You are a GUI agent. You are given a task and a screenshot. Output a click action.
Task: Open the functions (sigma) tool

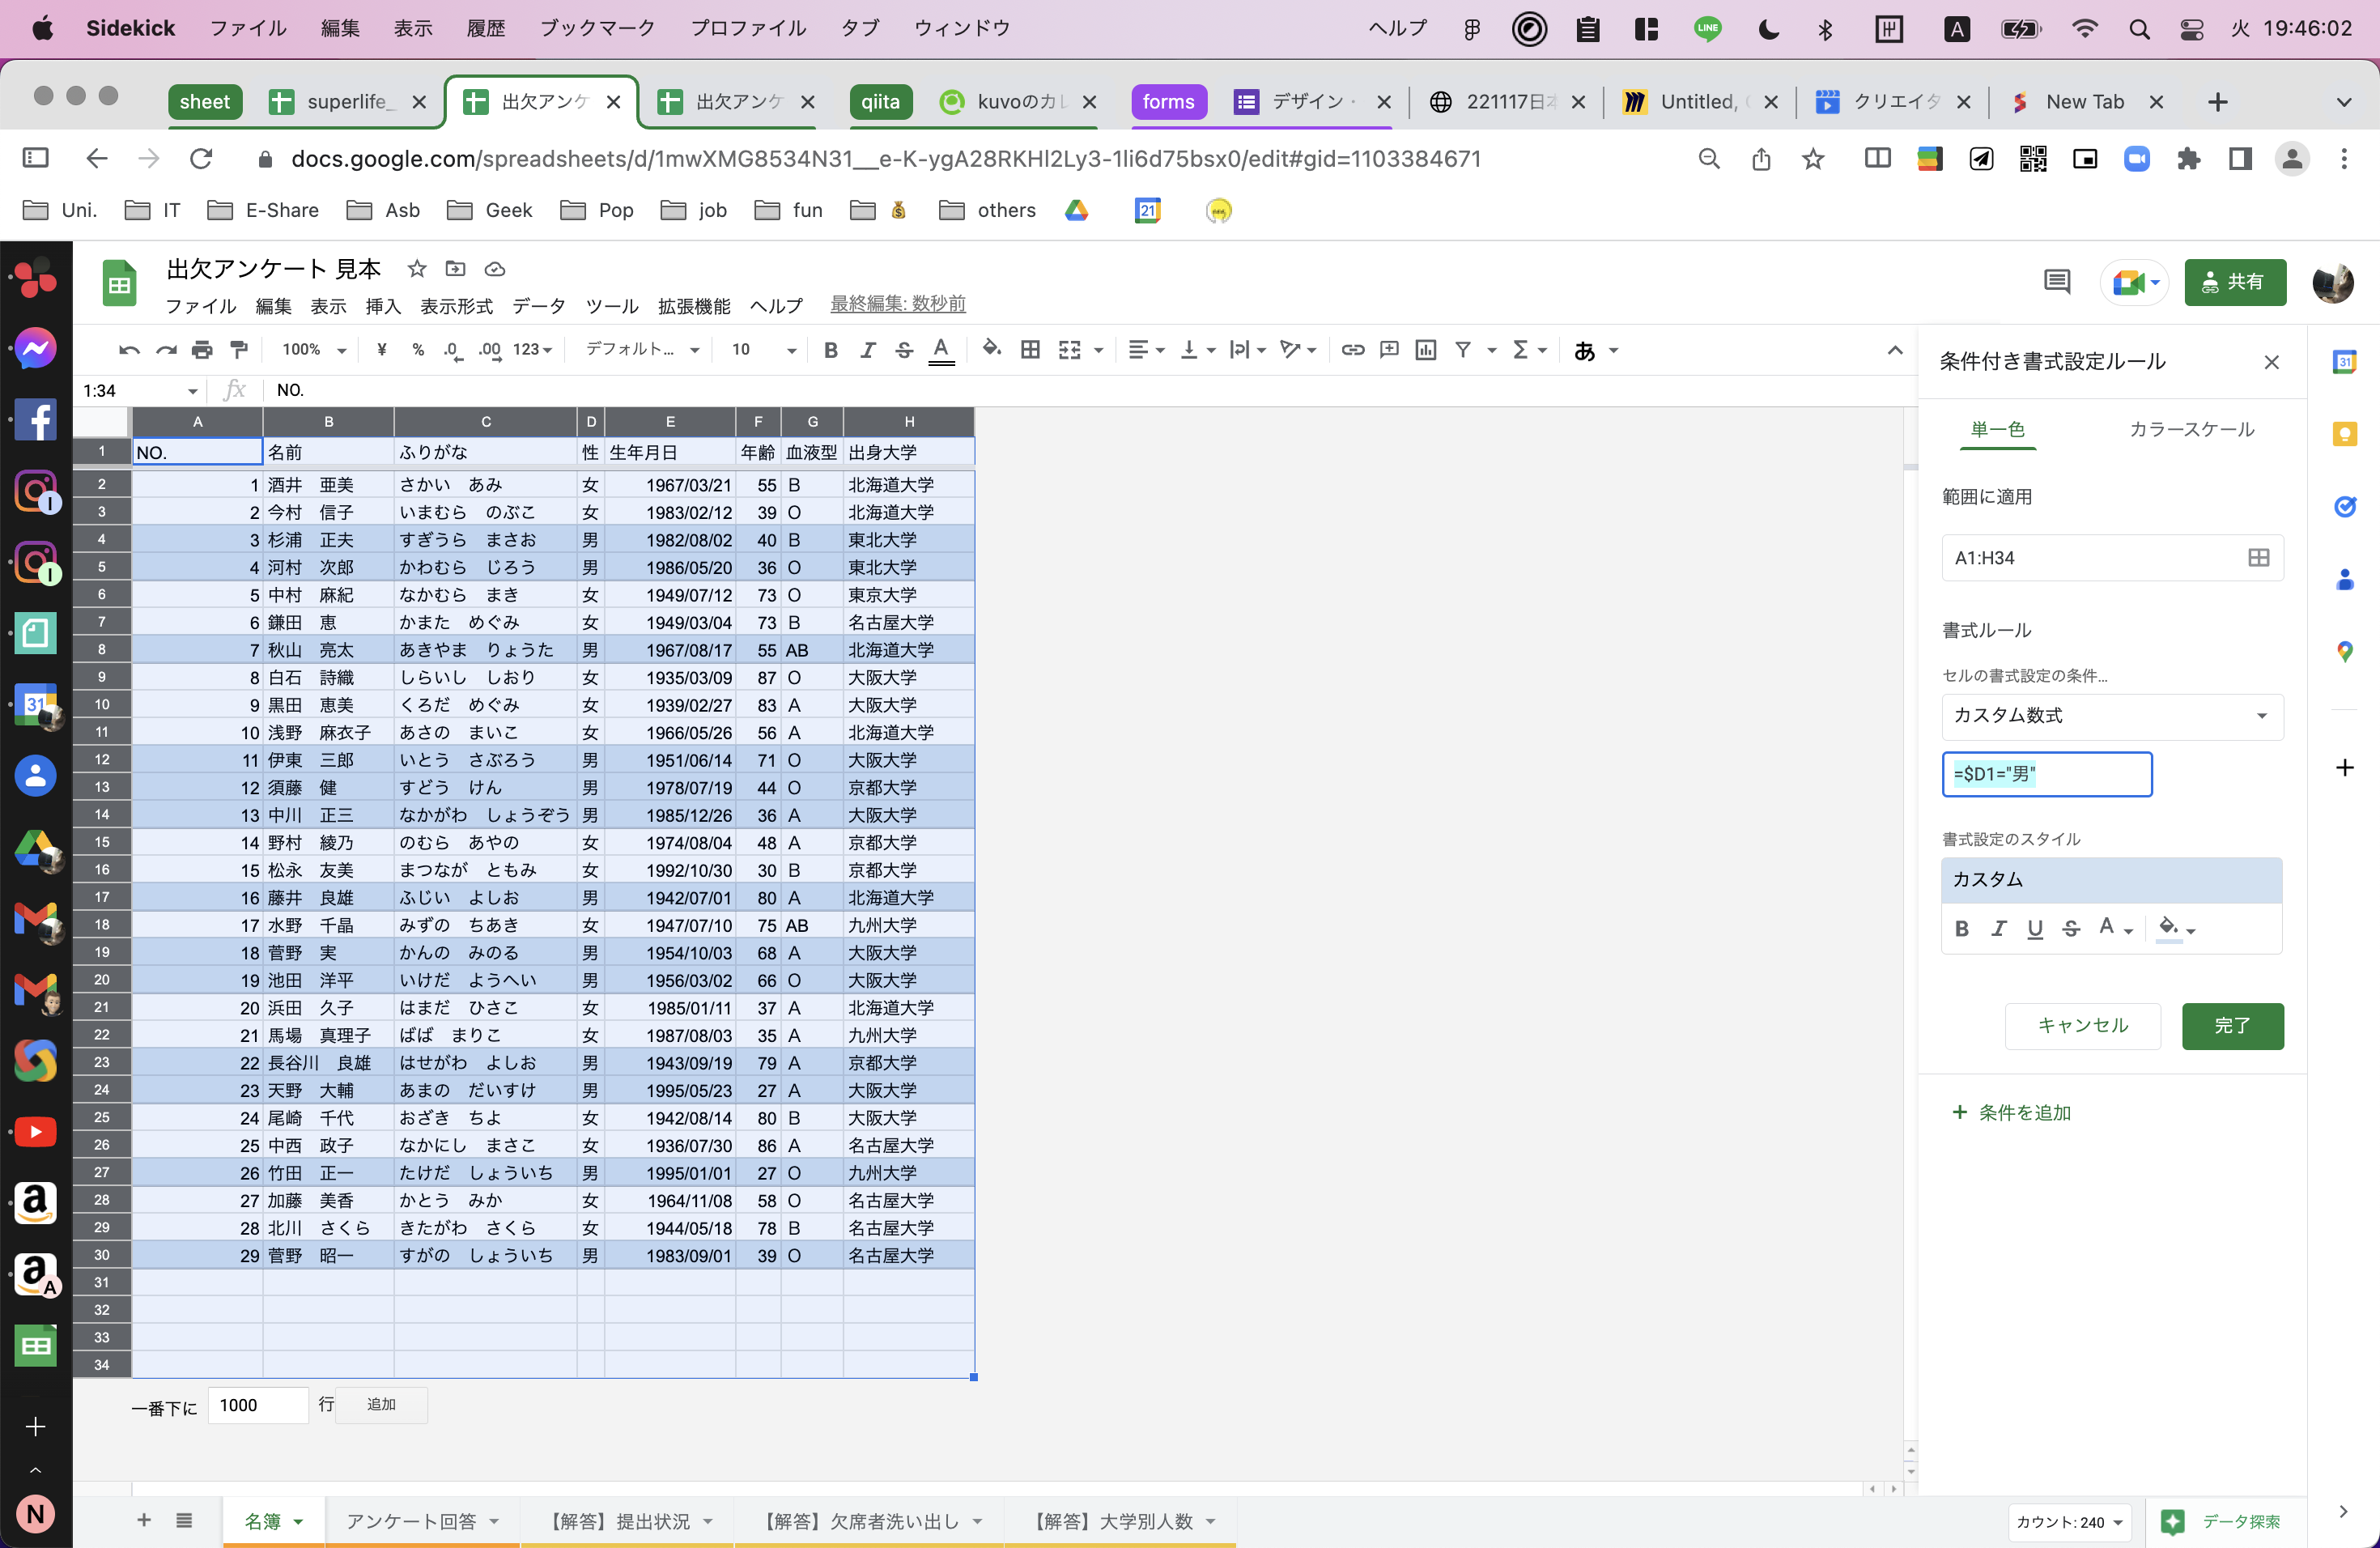click(1521, 350)
